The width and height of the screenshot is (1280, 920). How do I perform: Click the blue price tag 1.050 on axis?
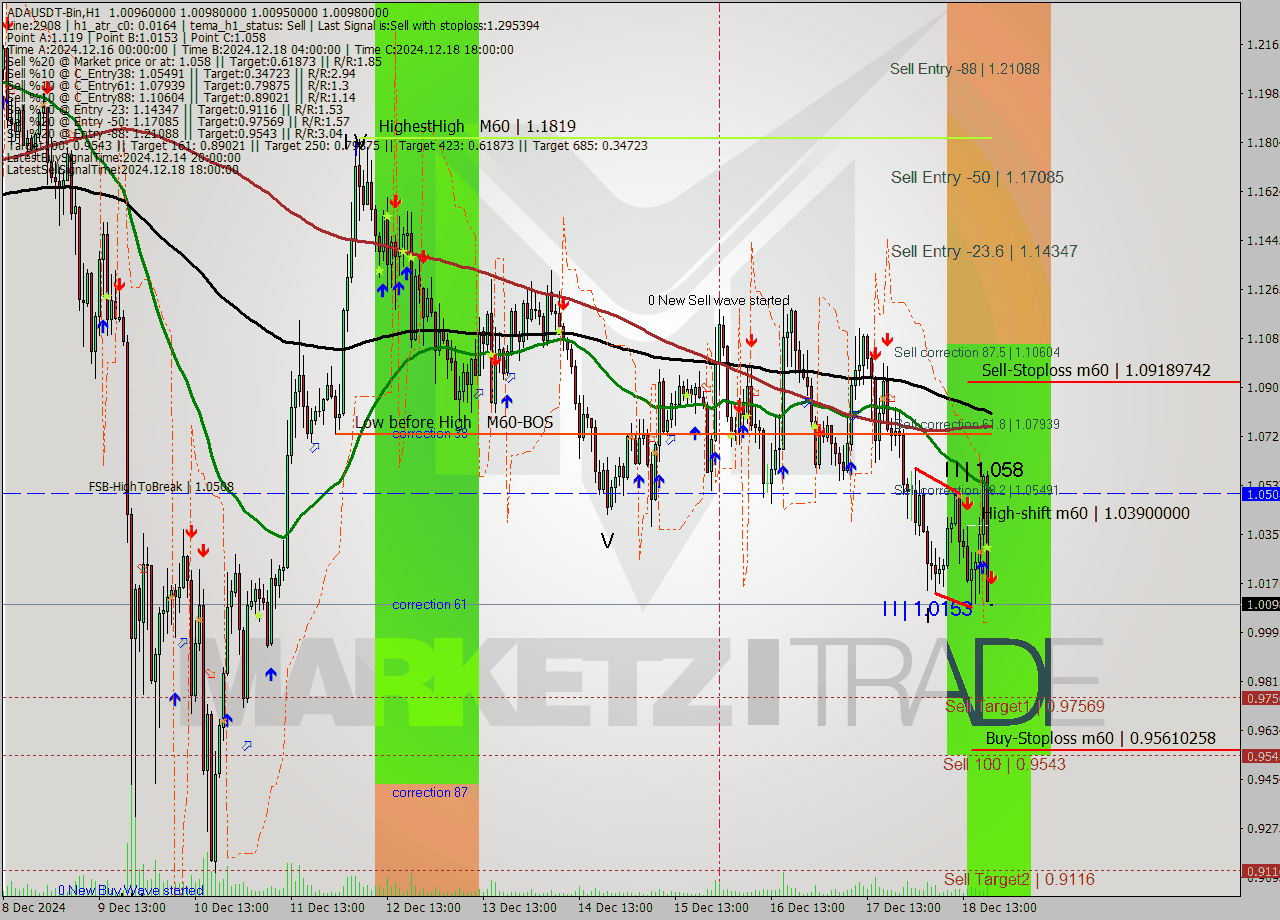coord(1260,494)
